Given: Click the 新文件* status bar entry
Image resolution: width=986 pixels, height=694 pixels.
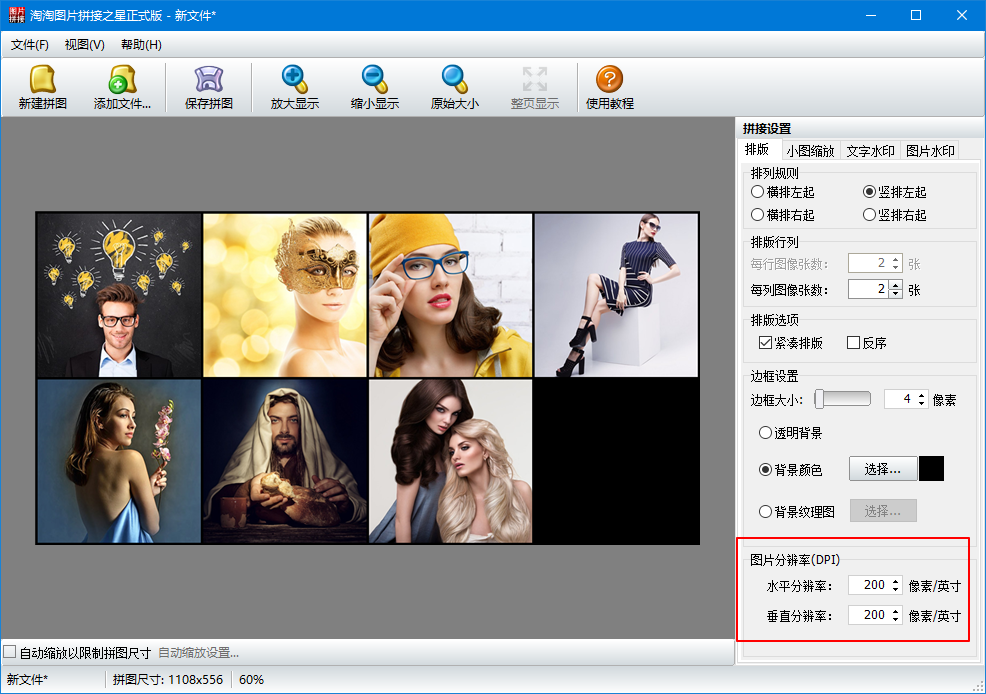Looking at the screenshot, I should pyautogui.click(x=27, y=680).
